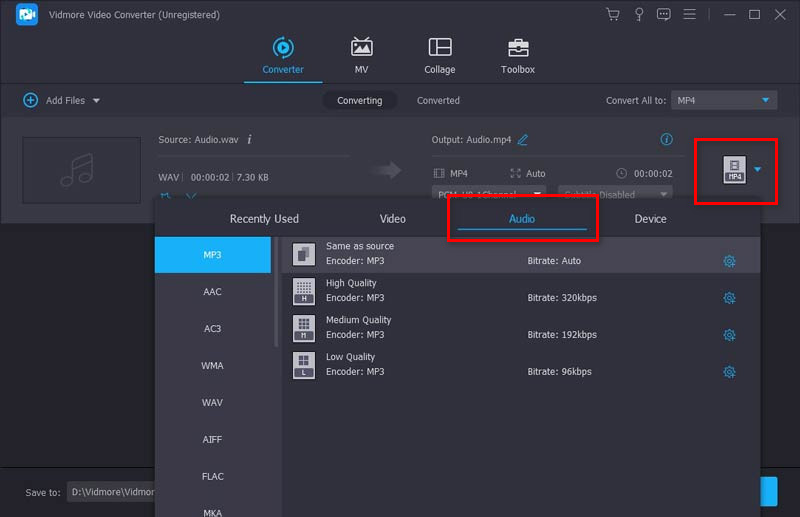Click the format list scrollbar
This screenshot has width=800, height=517.
(x=277, y=292)
